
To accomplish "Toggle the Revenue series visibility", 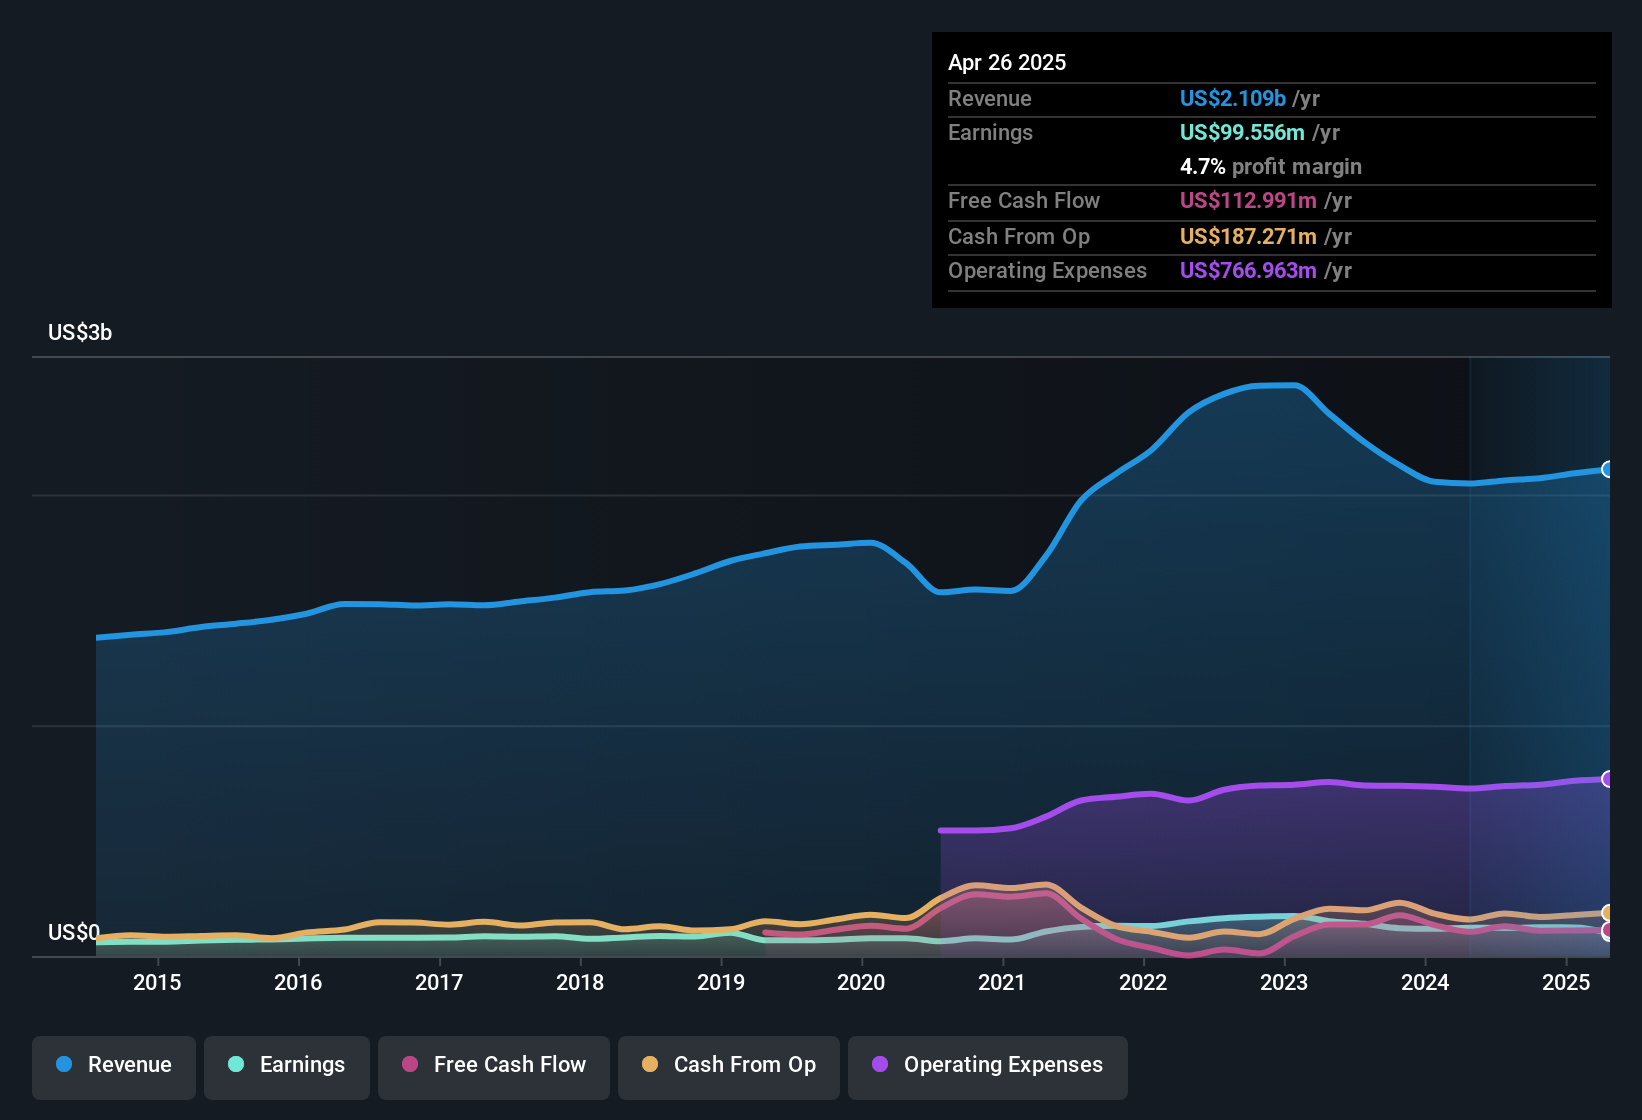I will tap(113, 1065).
